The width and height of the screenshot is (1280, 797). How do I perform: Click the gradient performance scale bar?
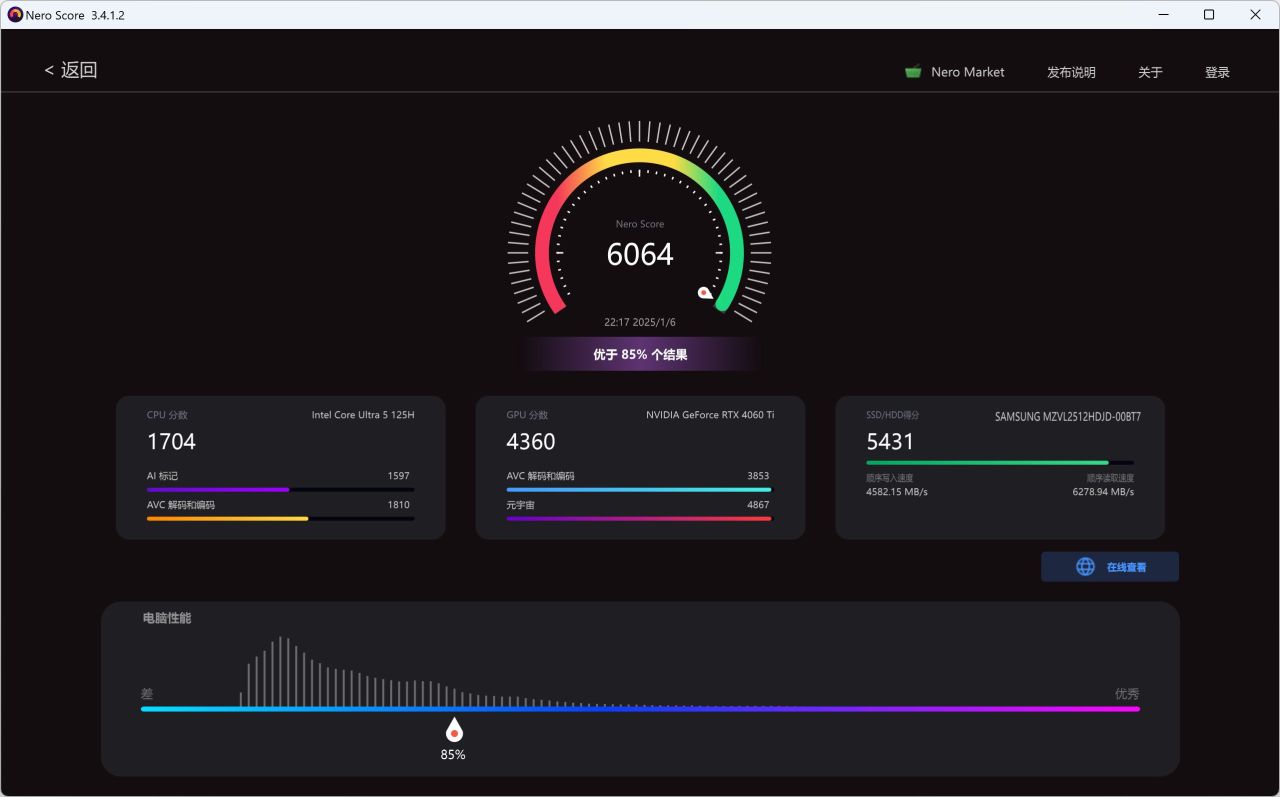[640, 709]
